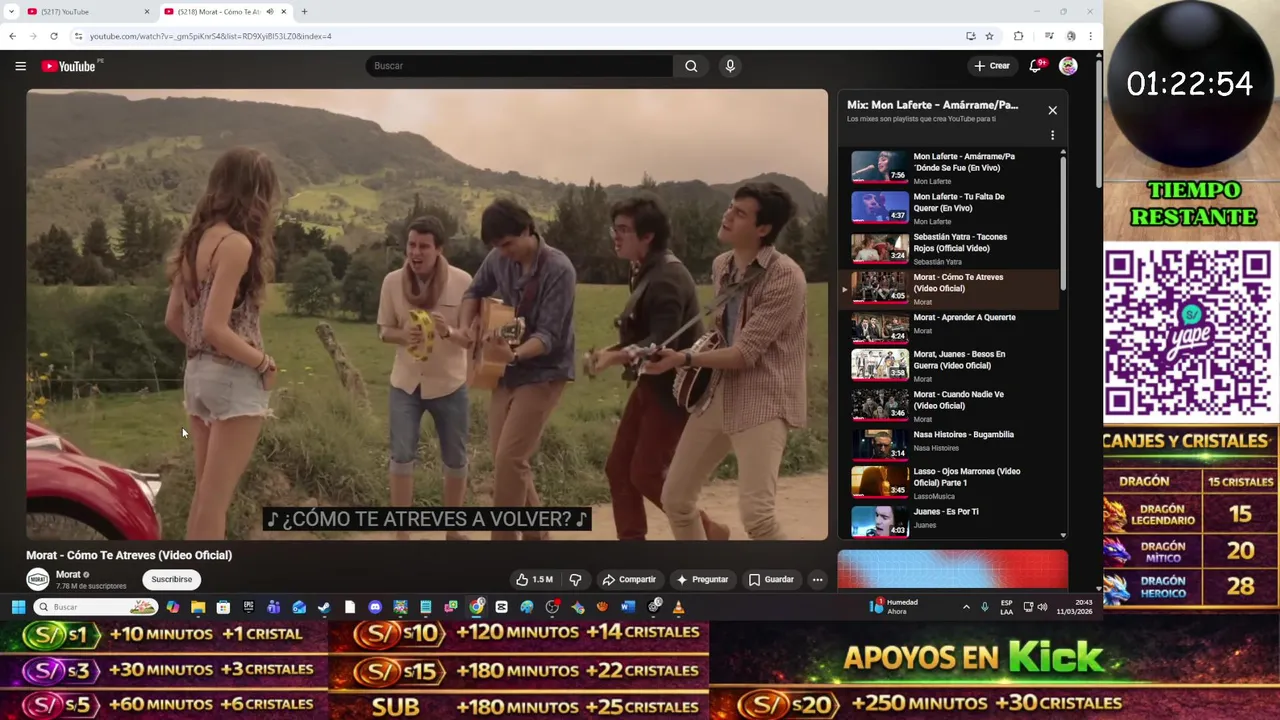The width and height of the screenshot is (1280, 720).
Task: Mute the Morat tab audio icon
Action: [x=269, y=11]
